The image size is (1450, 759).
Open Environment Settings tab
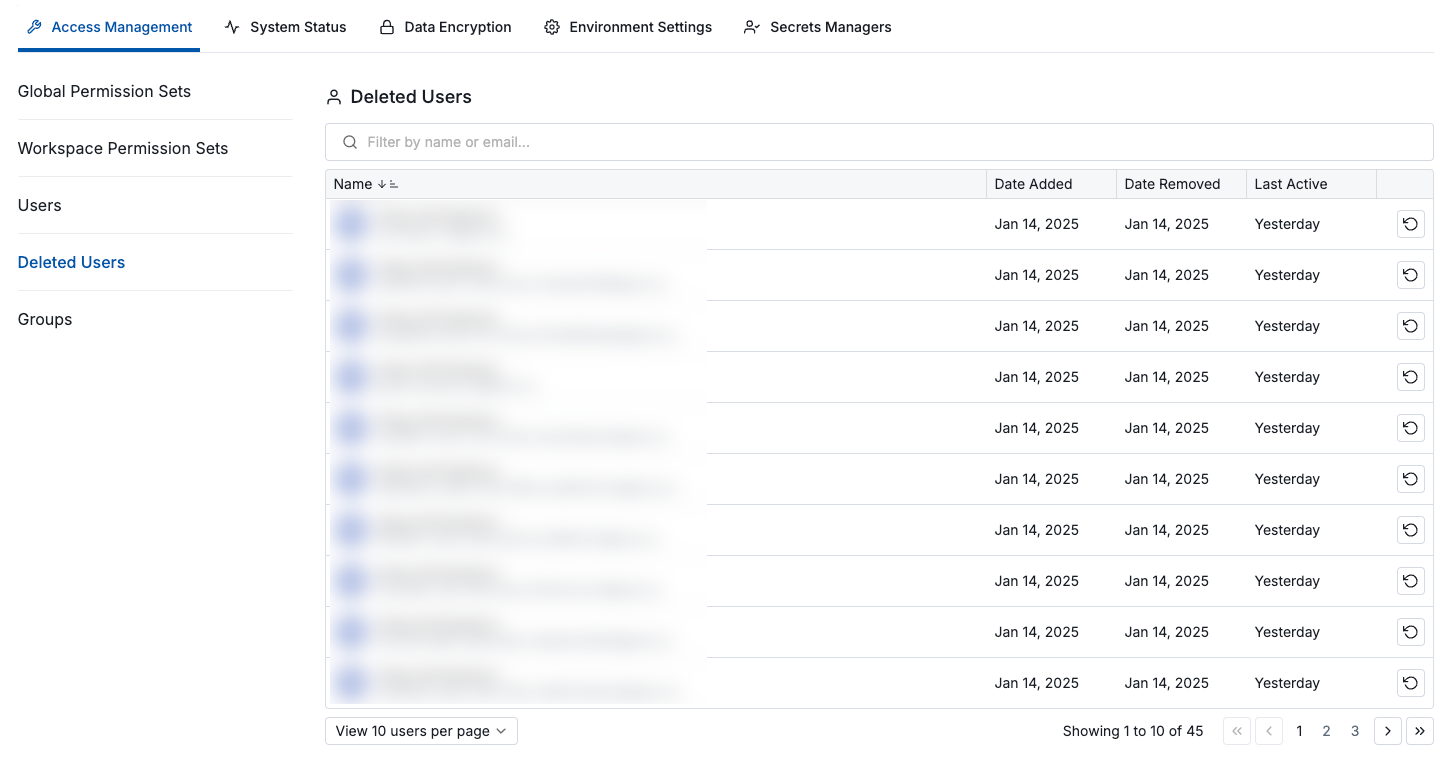(x=628, y=27)
